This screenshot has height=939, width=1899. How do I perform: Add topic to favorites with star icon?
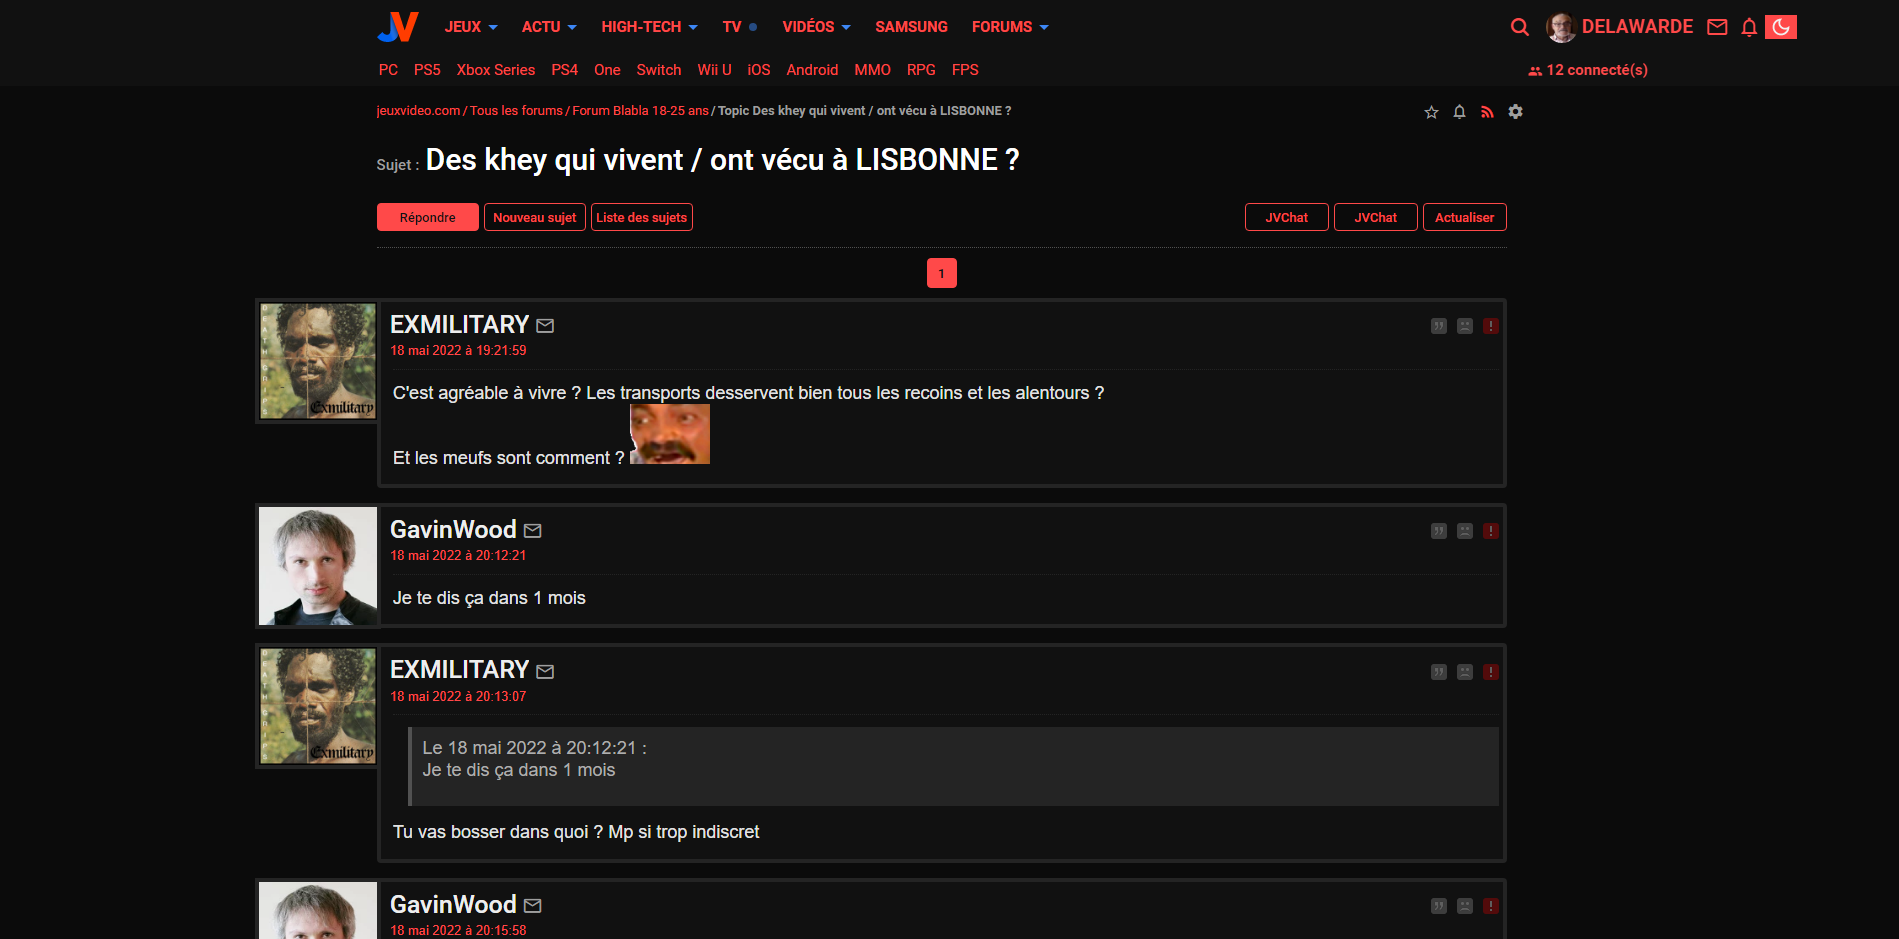coord(1431,112)
